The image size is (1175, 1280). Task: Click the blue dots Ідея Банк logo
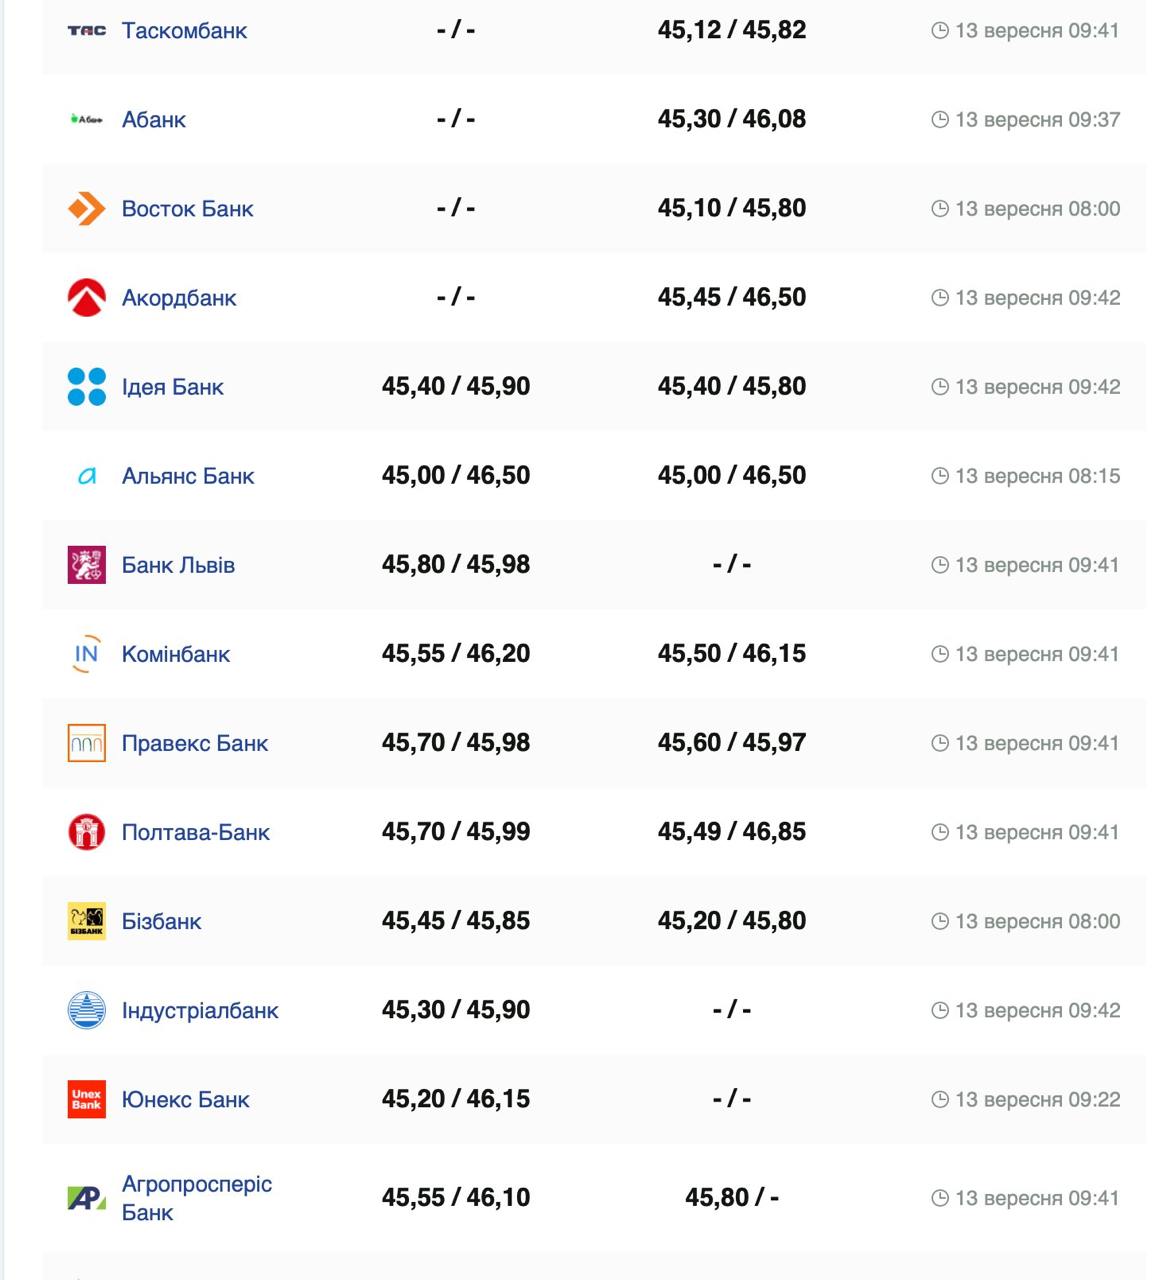(86, 387)
